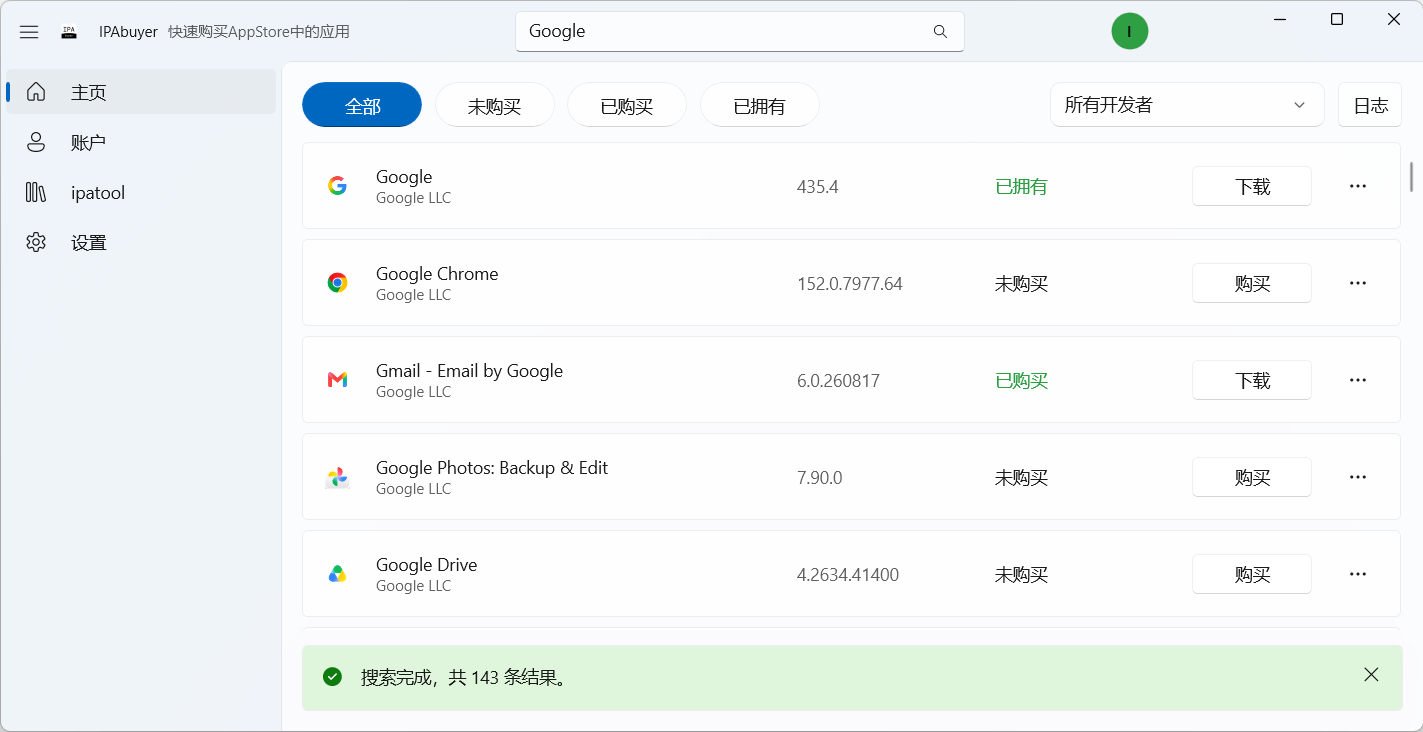Open more options for Google row
The height and width of the screenshot is (732, 1423).
pyautogui.click(x=1358, y=186)
